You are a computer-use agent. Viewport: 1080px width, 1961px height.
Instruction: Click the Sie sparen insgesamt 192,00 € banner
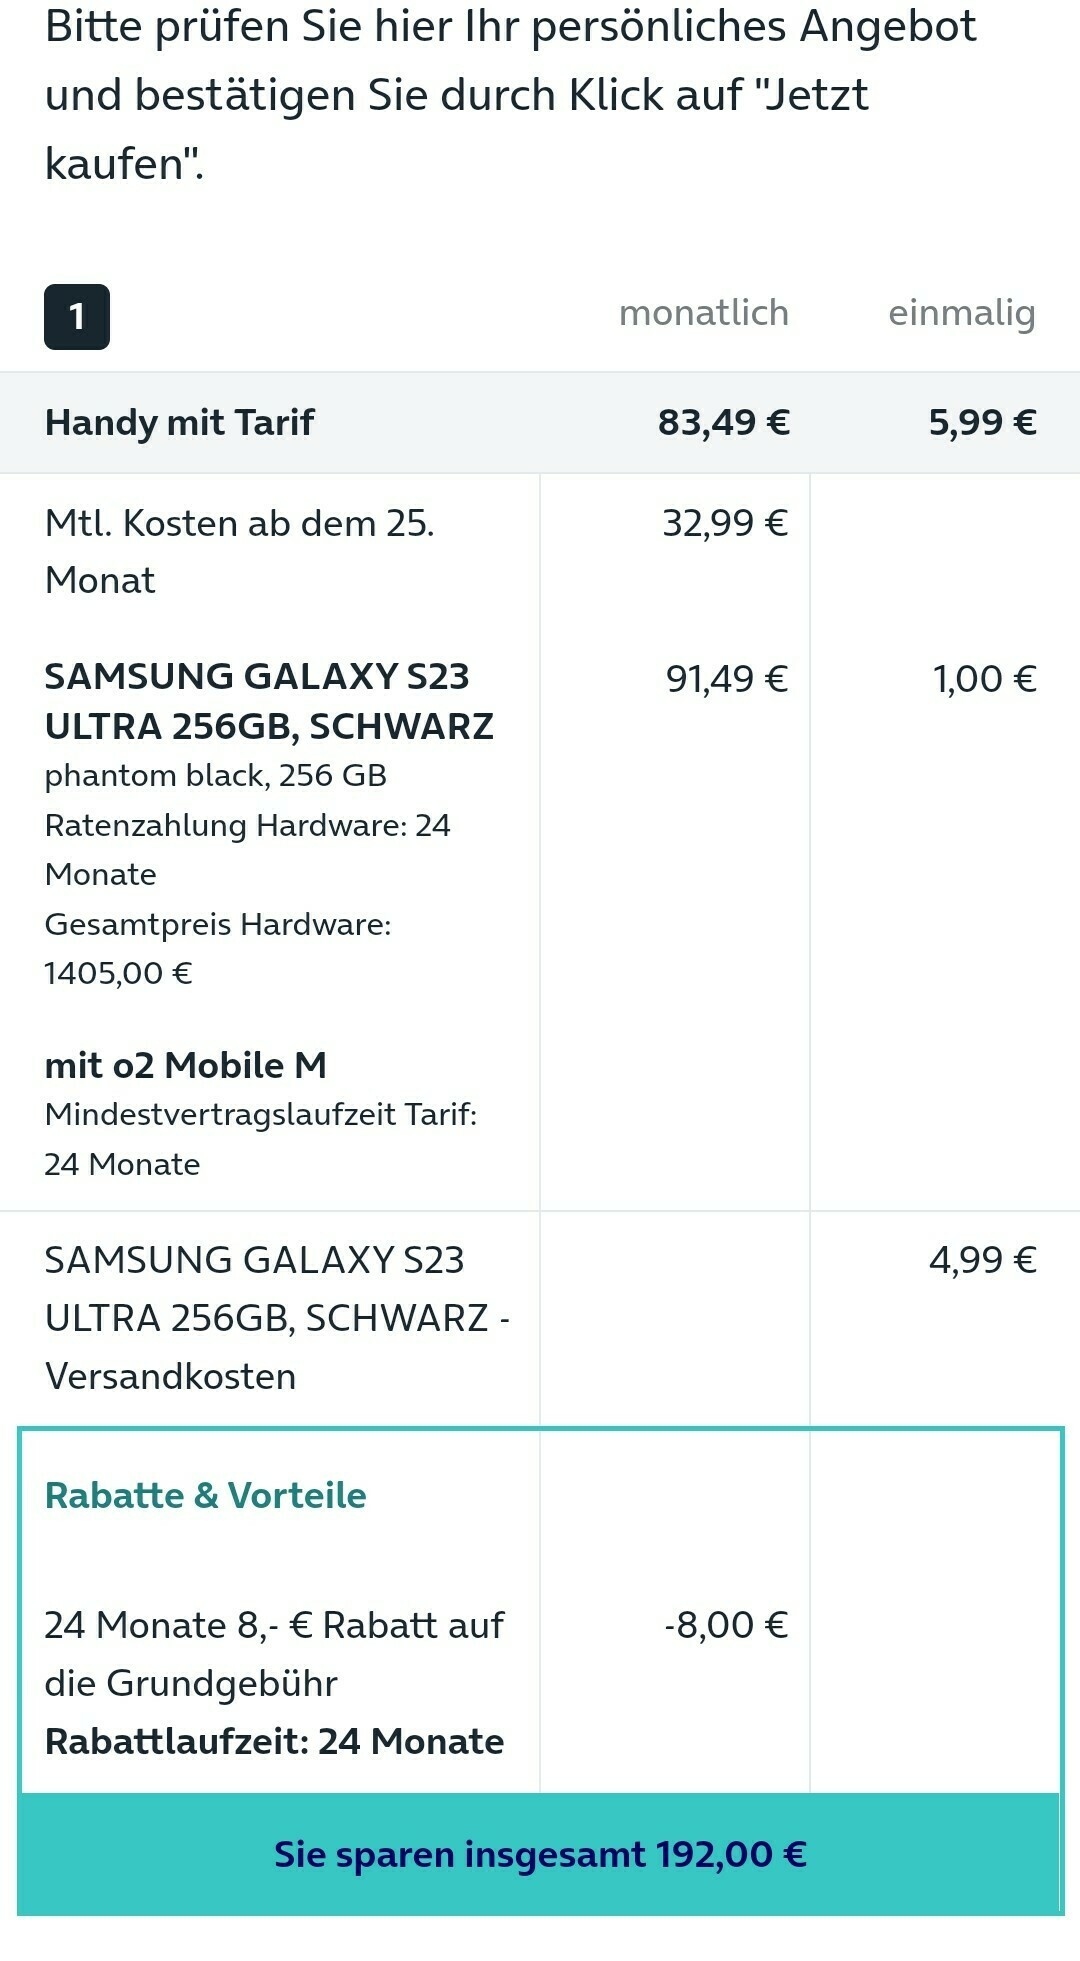(540, 1855)
